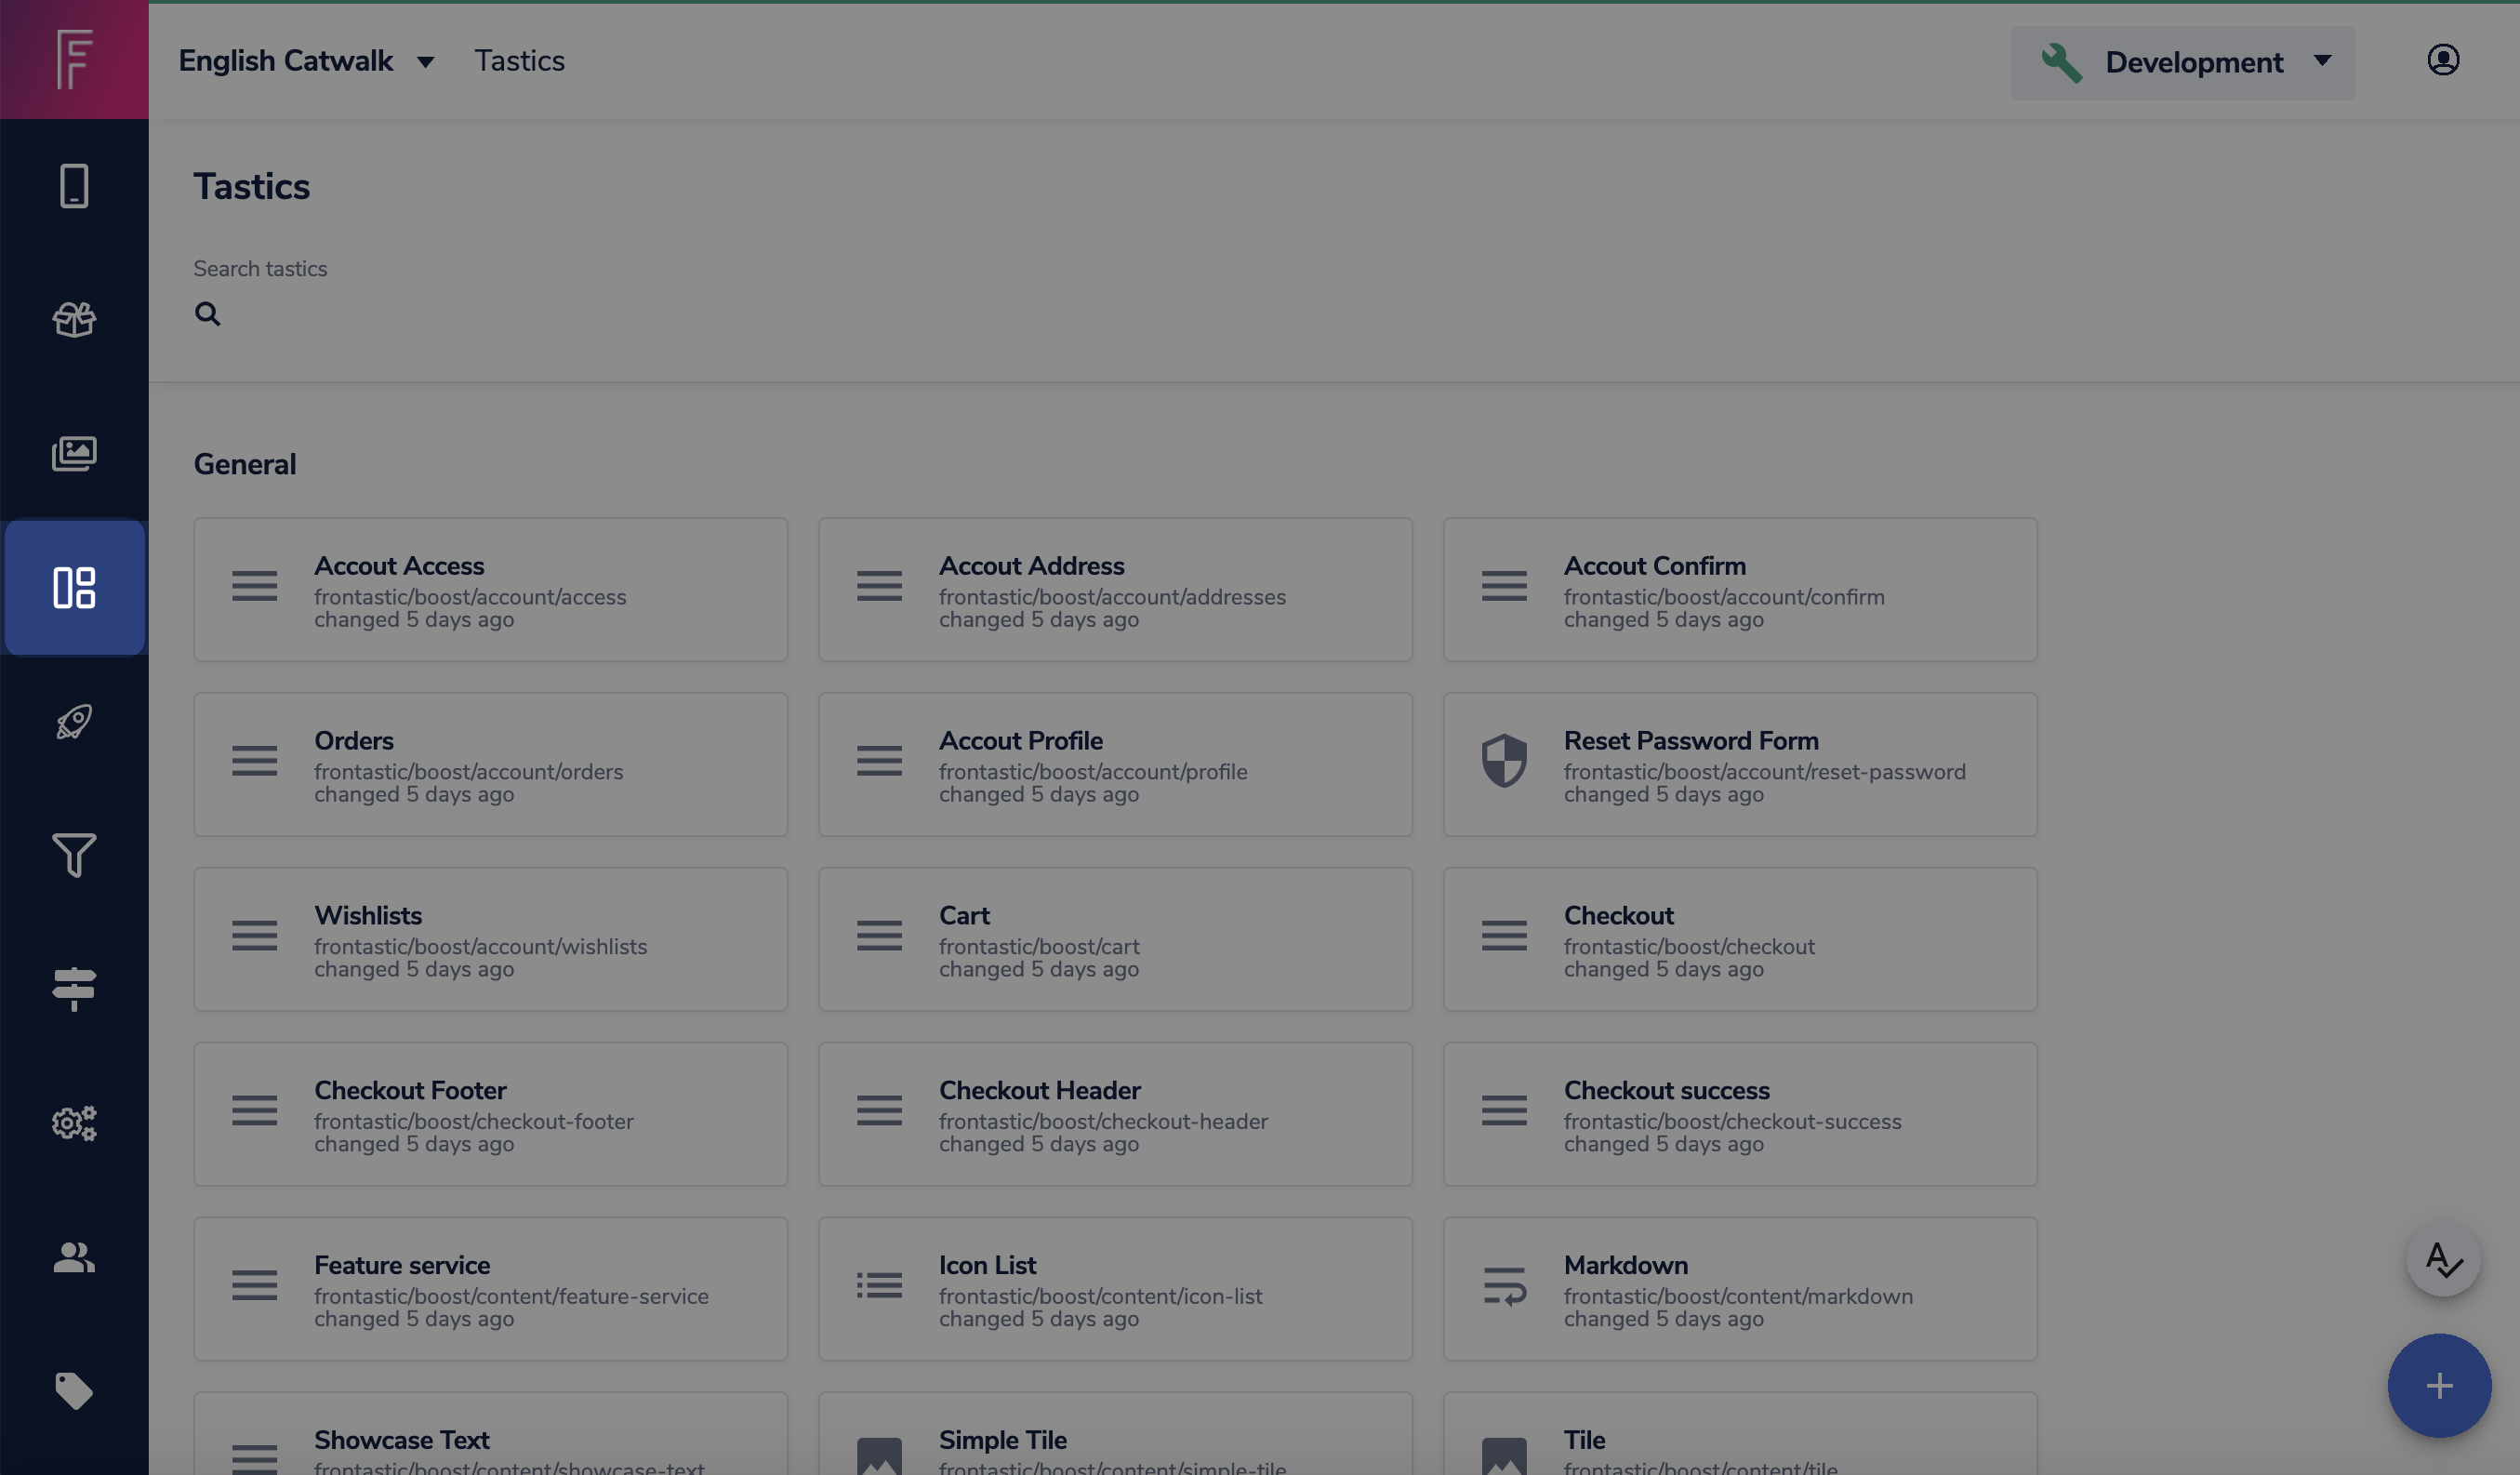Click into the Search tastics field
The image size is (2520, 1475).
(700, 314)
